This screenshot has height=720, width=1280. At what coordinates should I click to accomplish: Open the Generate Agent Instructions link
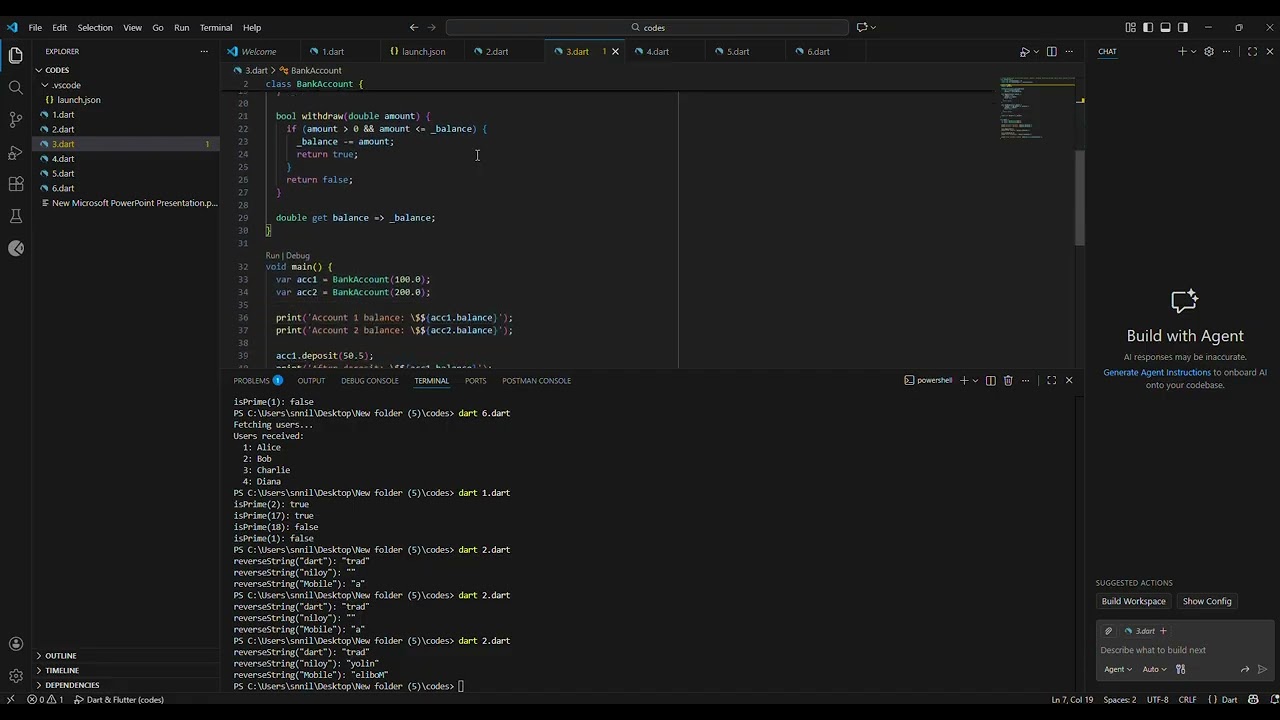click(x=1157, y=372)
